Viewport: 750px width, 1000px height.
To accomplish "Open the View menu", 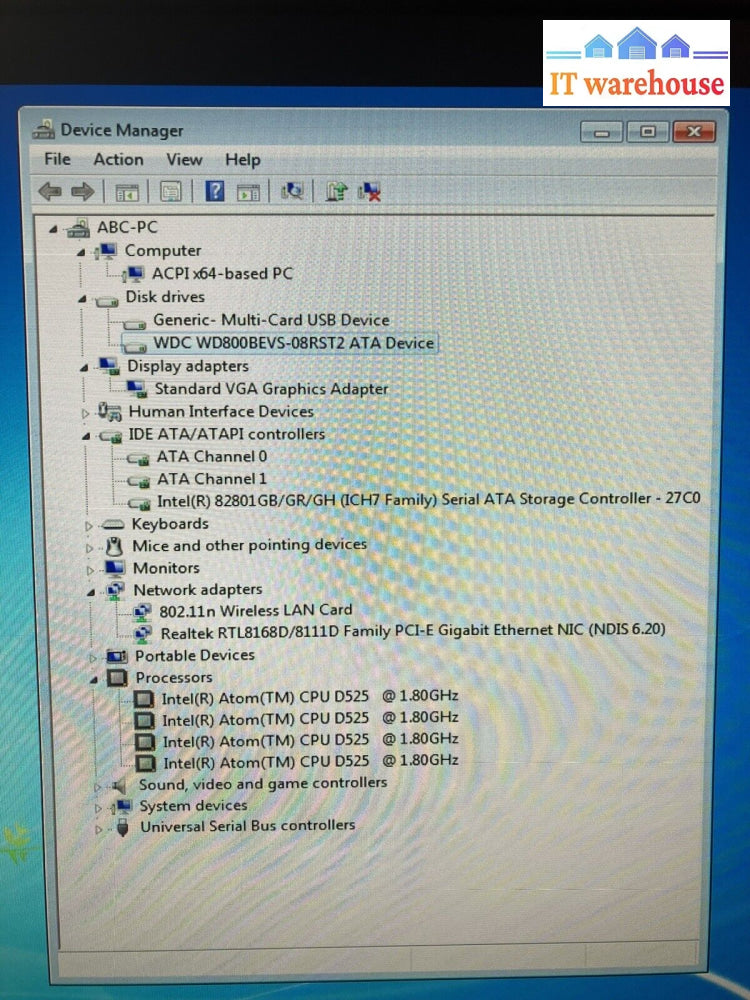I will [184, 159].
